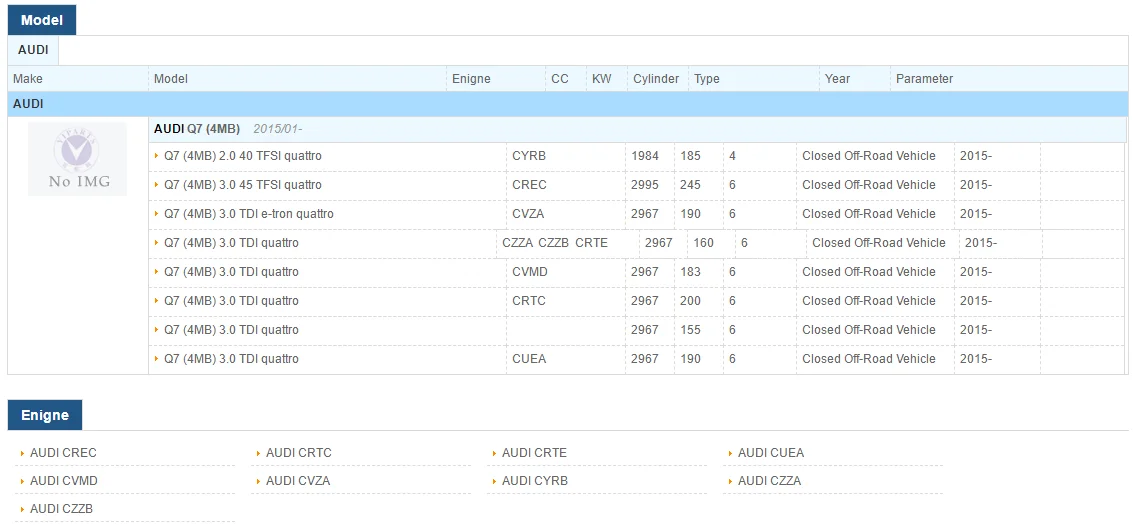The width and height of the screenshot is (1133, 525).
Task: Open the Enigne section header tab
Action: tap(45, 415)
